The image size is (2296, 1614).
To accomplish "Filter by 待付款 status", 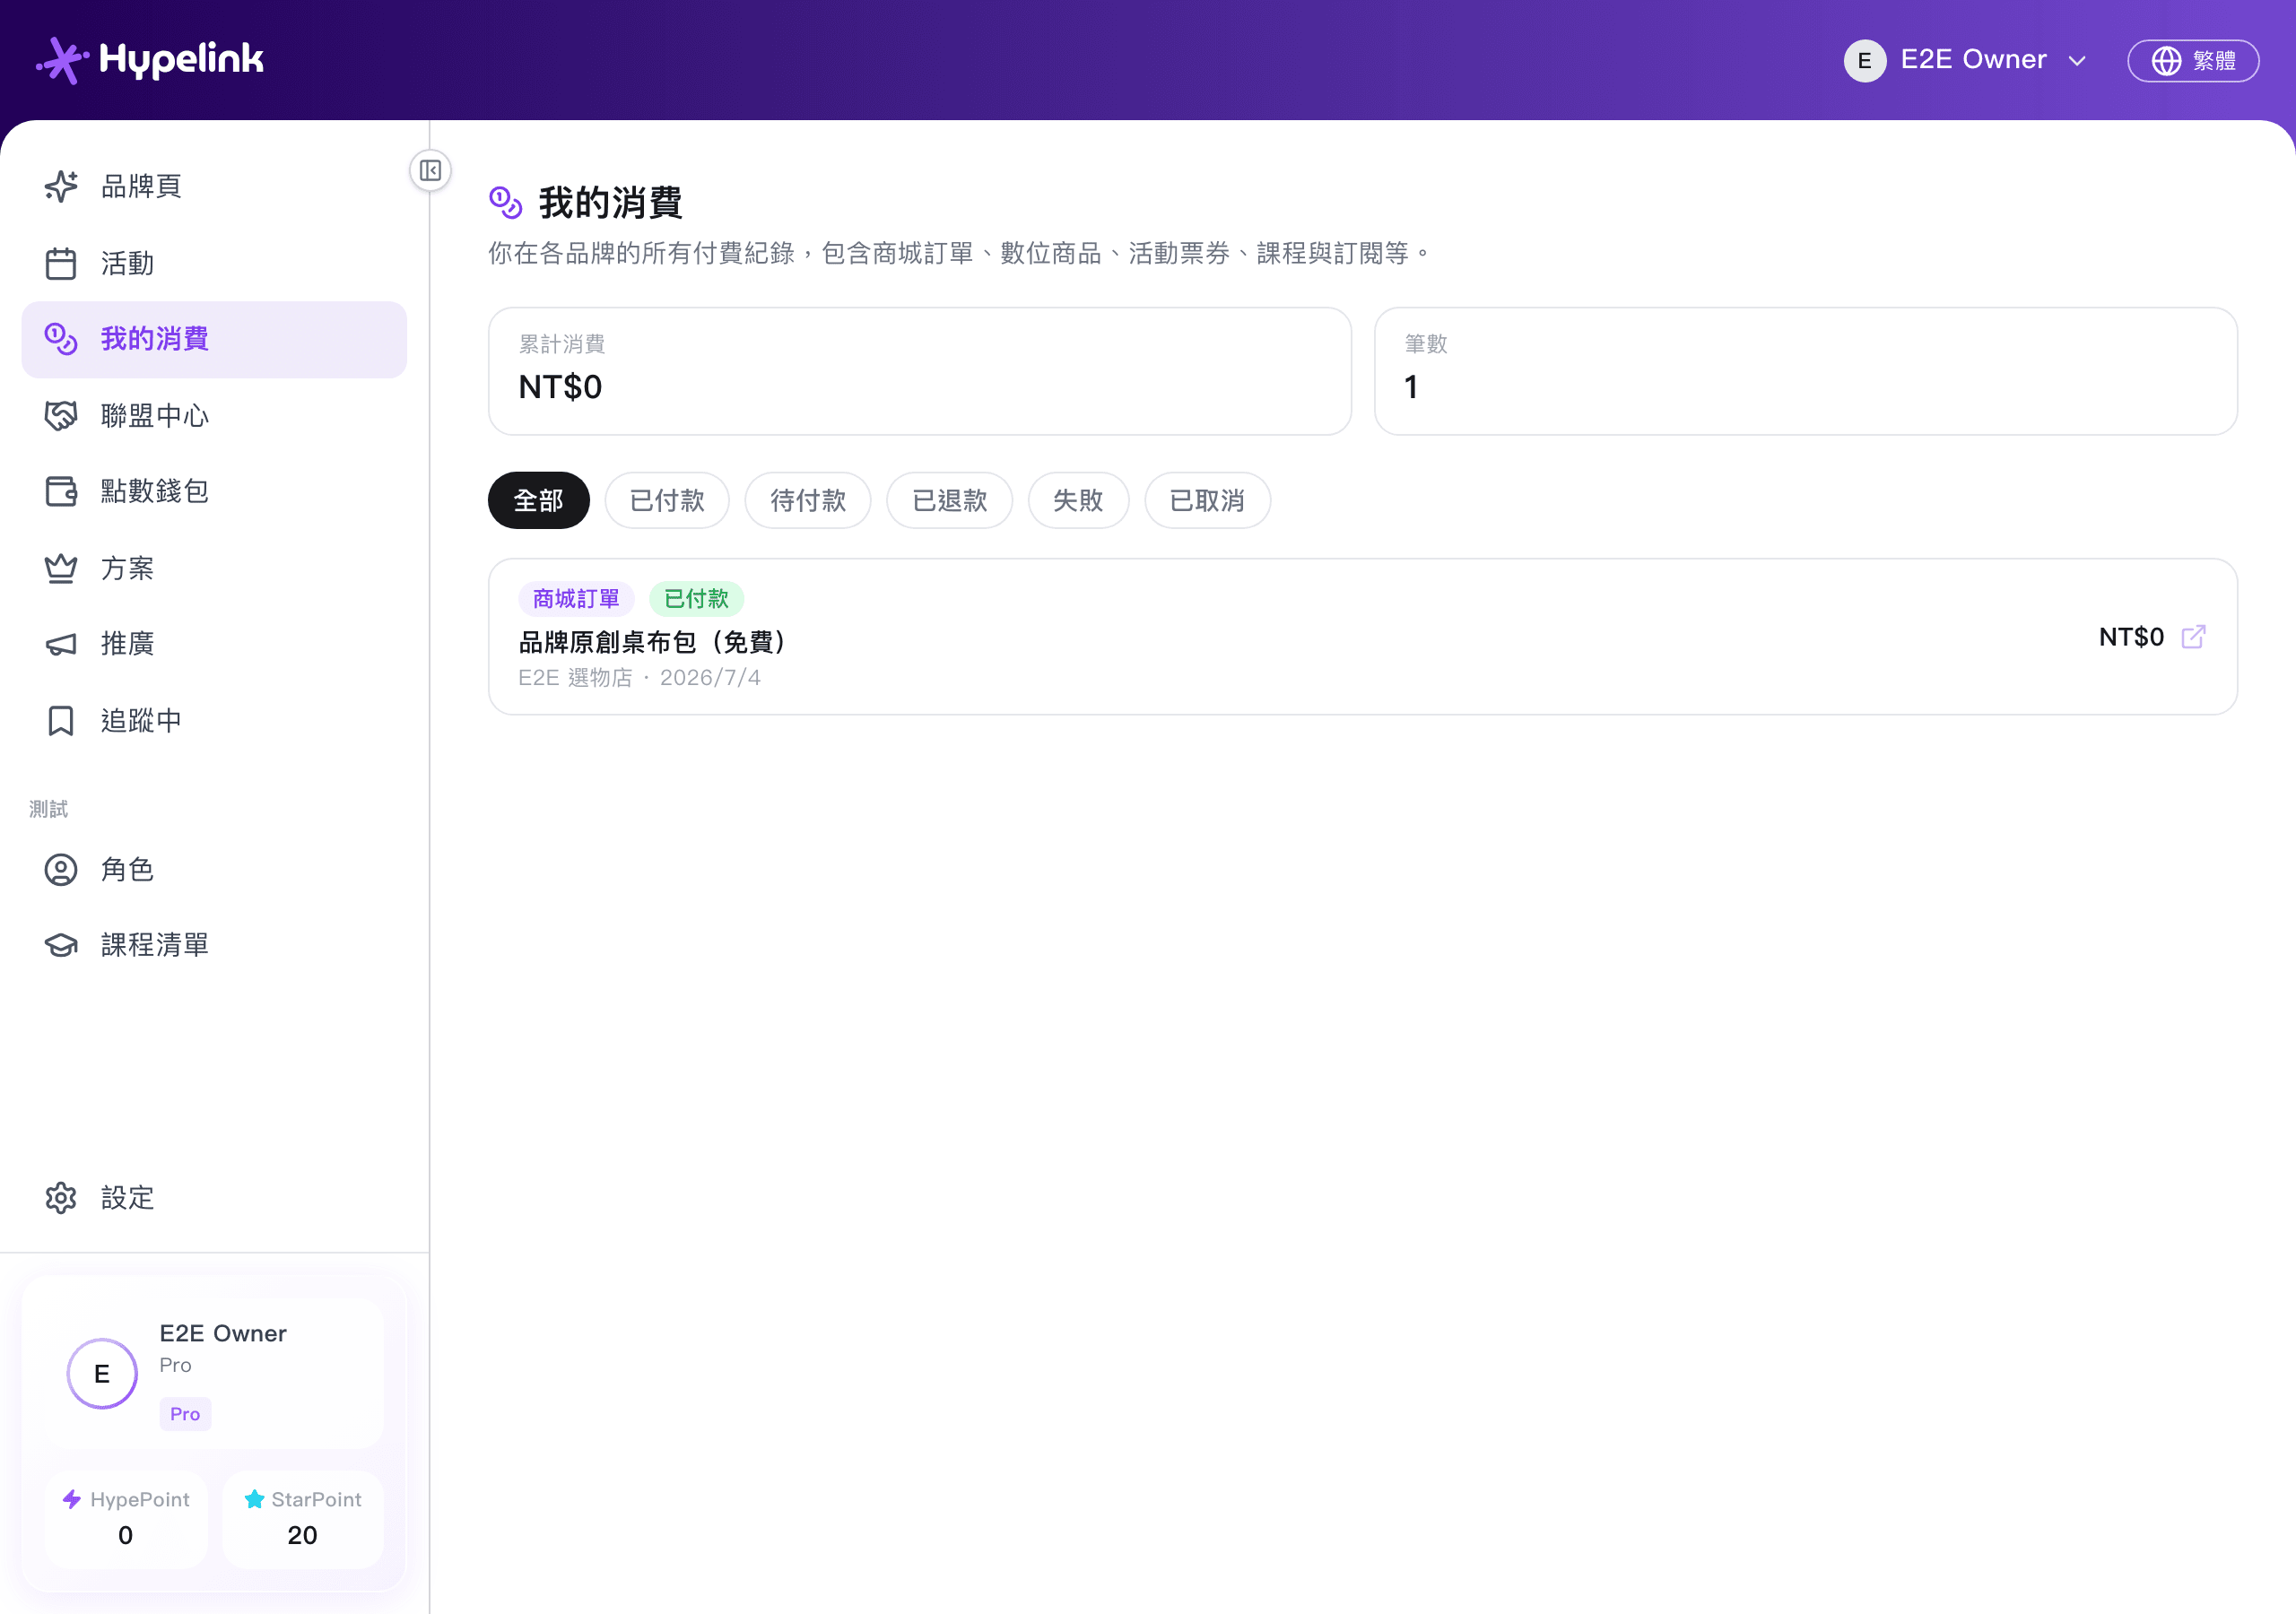I will (x=808, y=500).
